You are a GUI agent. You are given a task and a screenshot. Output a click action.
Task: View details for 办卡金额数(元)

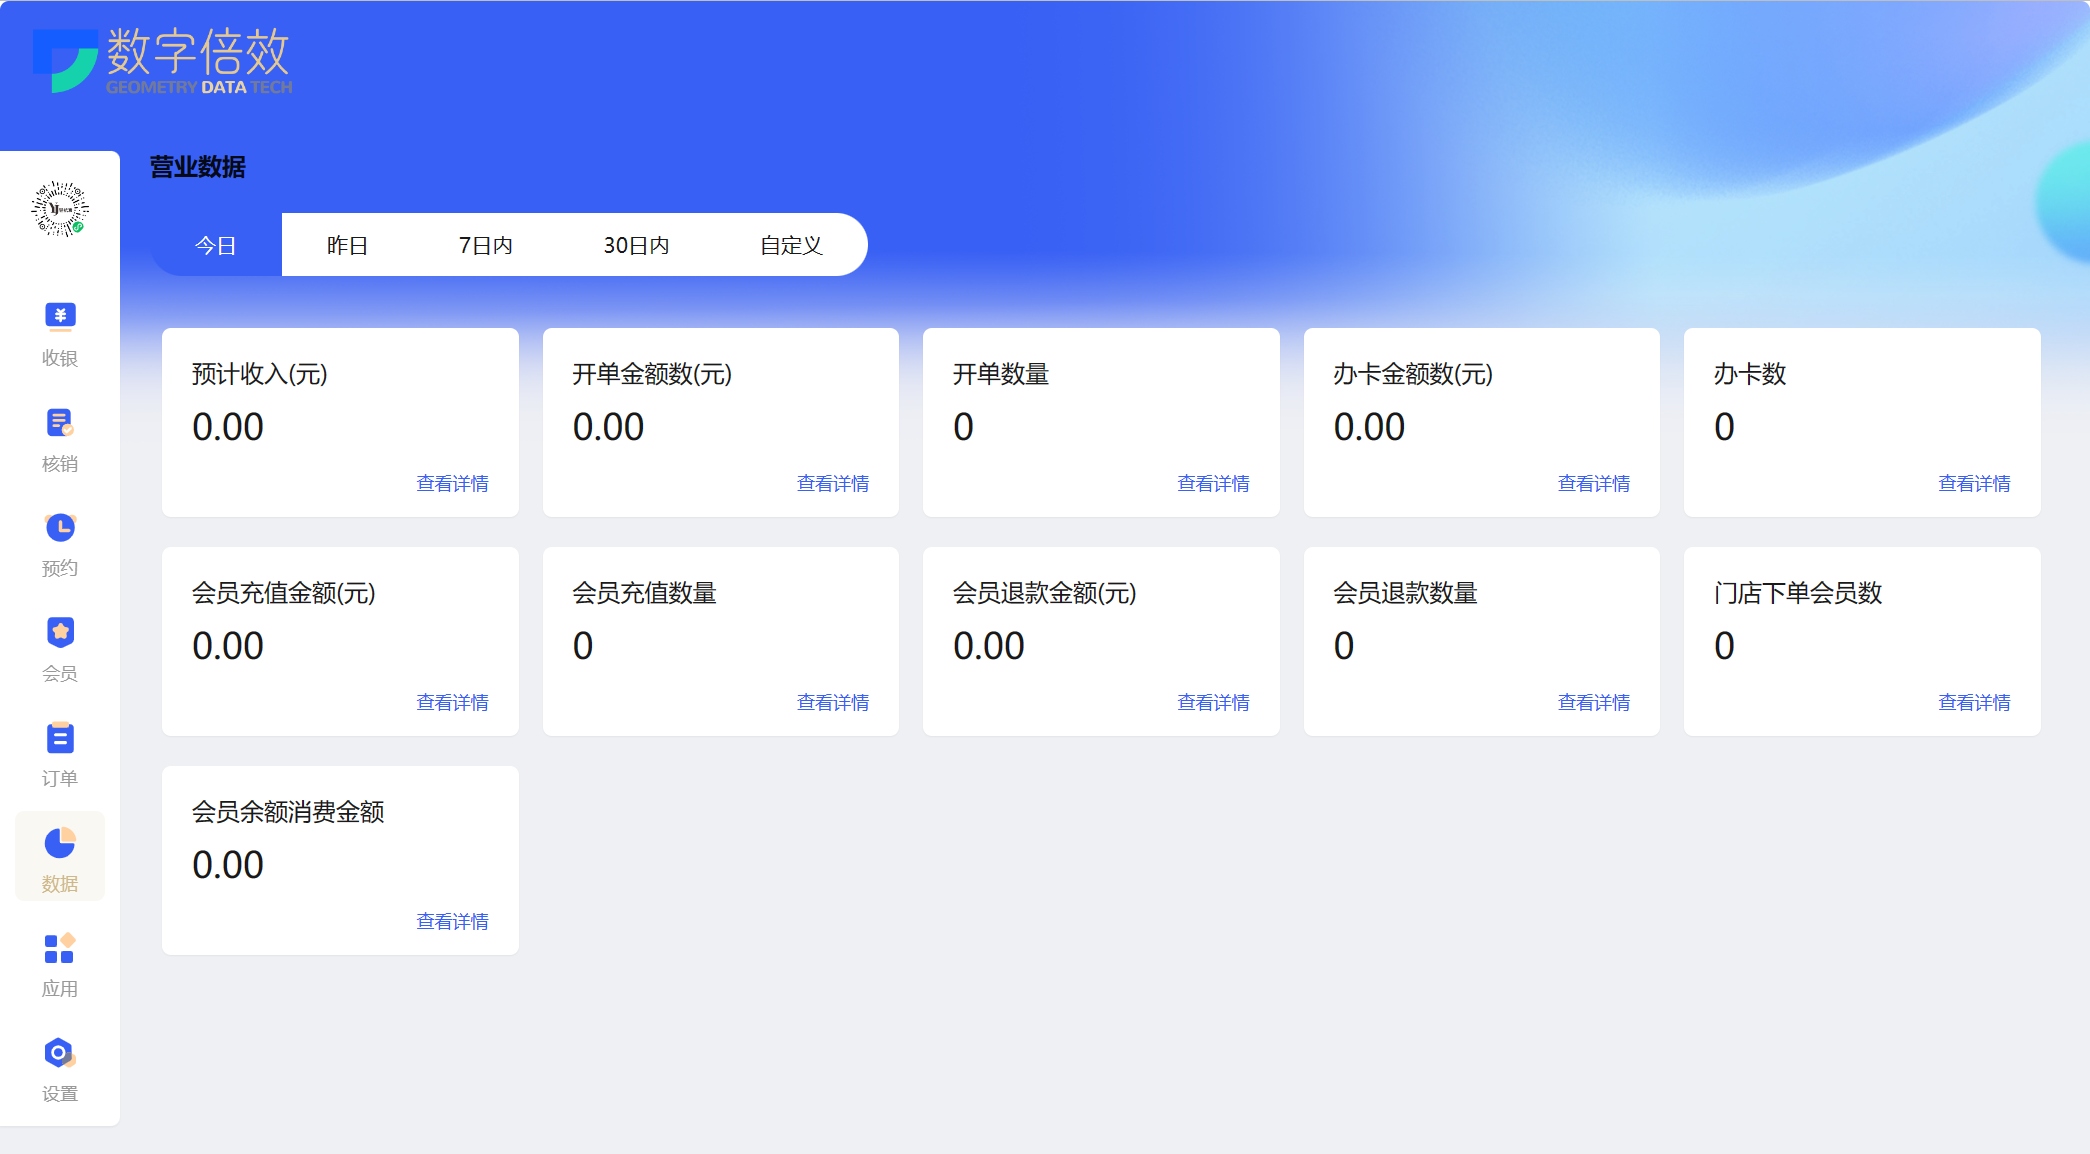click(1594, 484)
